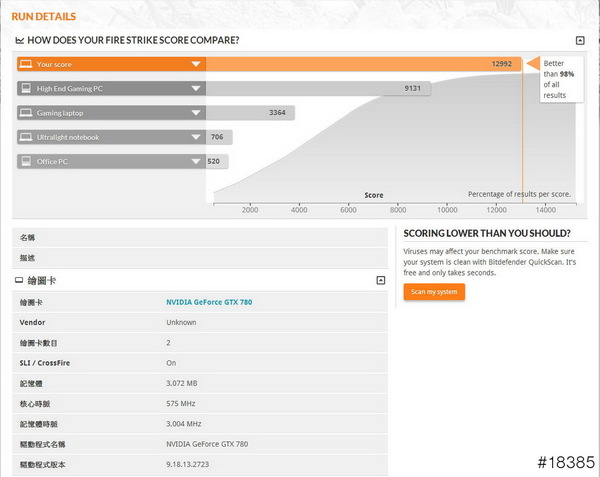
Task: Click the Office PC device icon
Action: pos(25,160)
